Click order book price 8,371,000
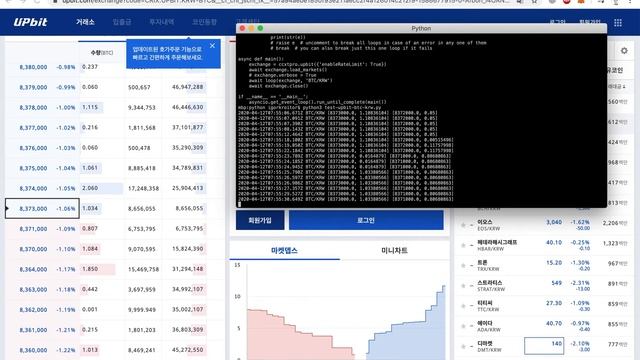The width and height of the screenshot is (640, 360). (33, 229)
